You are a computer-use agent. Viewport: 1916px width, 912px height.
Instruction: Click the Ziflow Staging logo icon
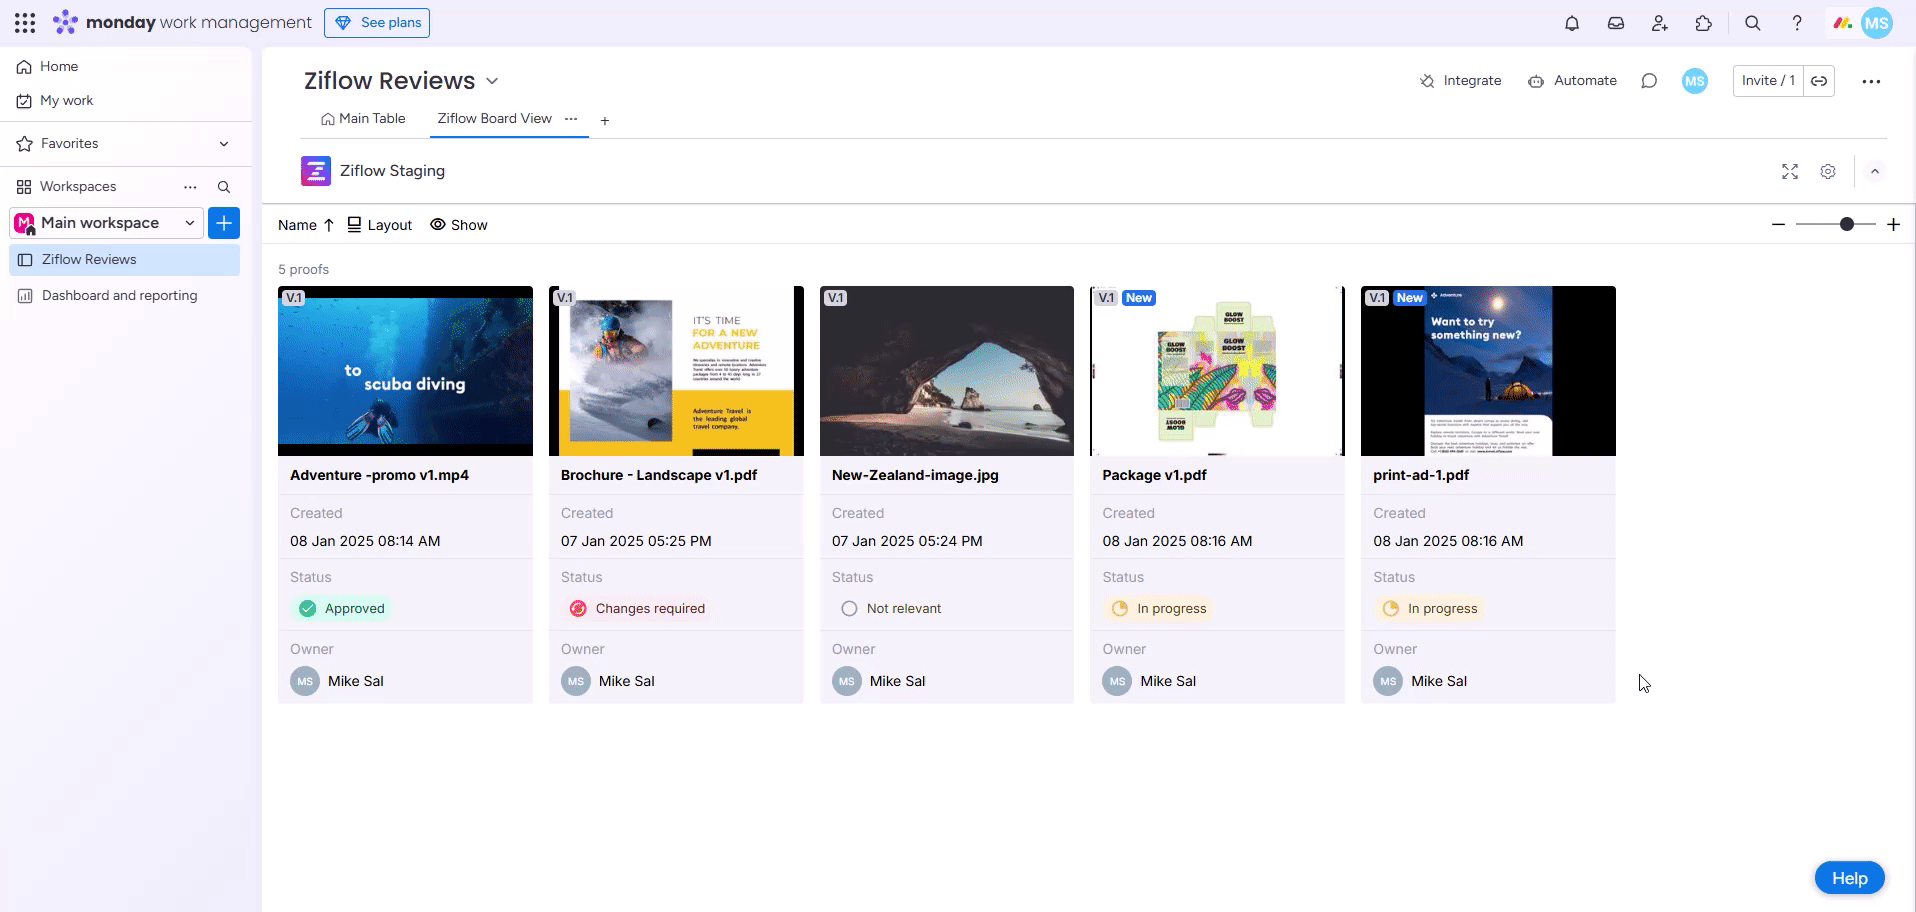tap(316, 171)
